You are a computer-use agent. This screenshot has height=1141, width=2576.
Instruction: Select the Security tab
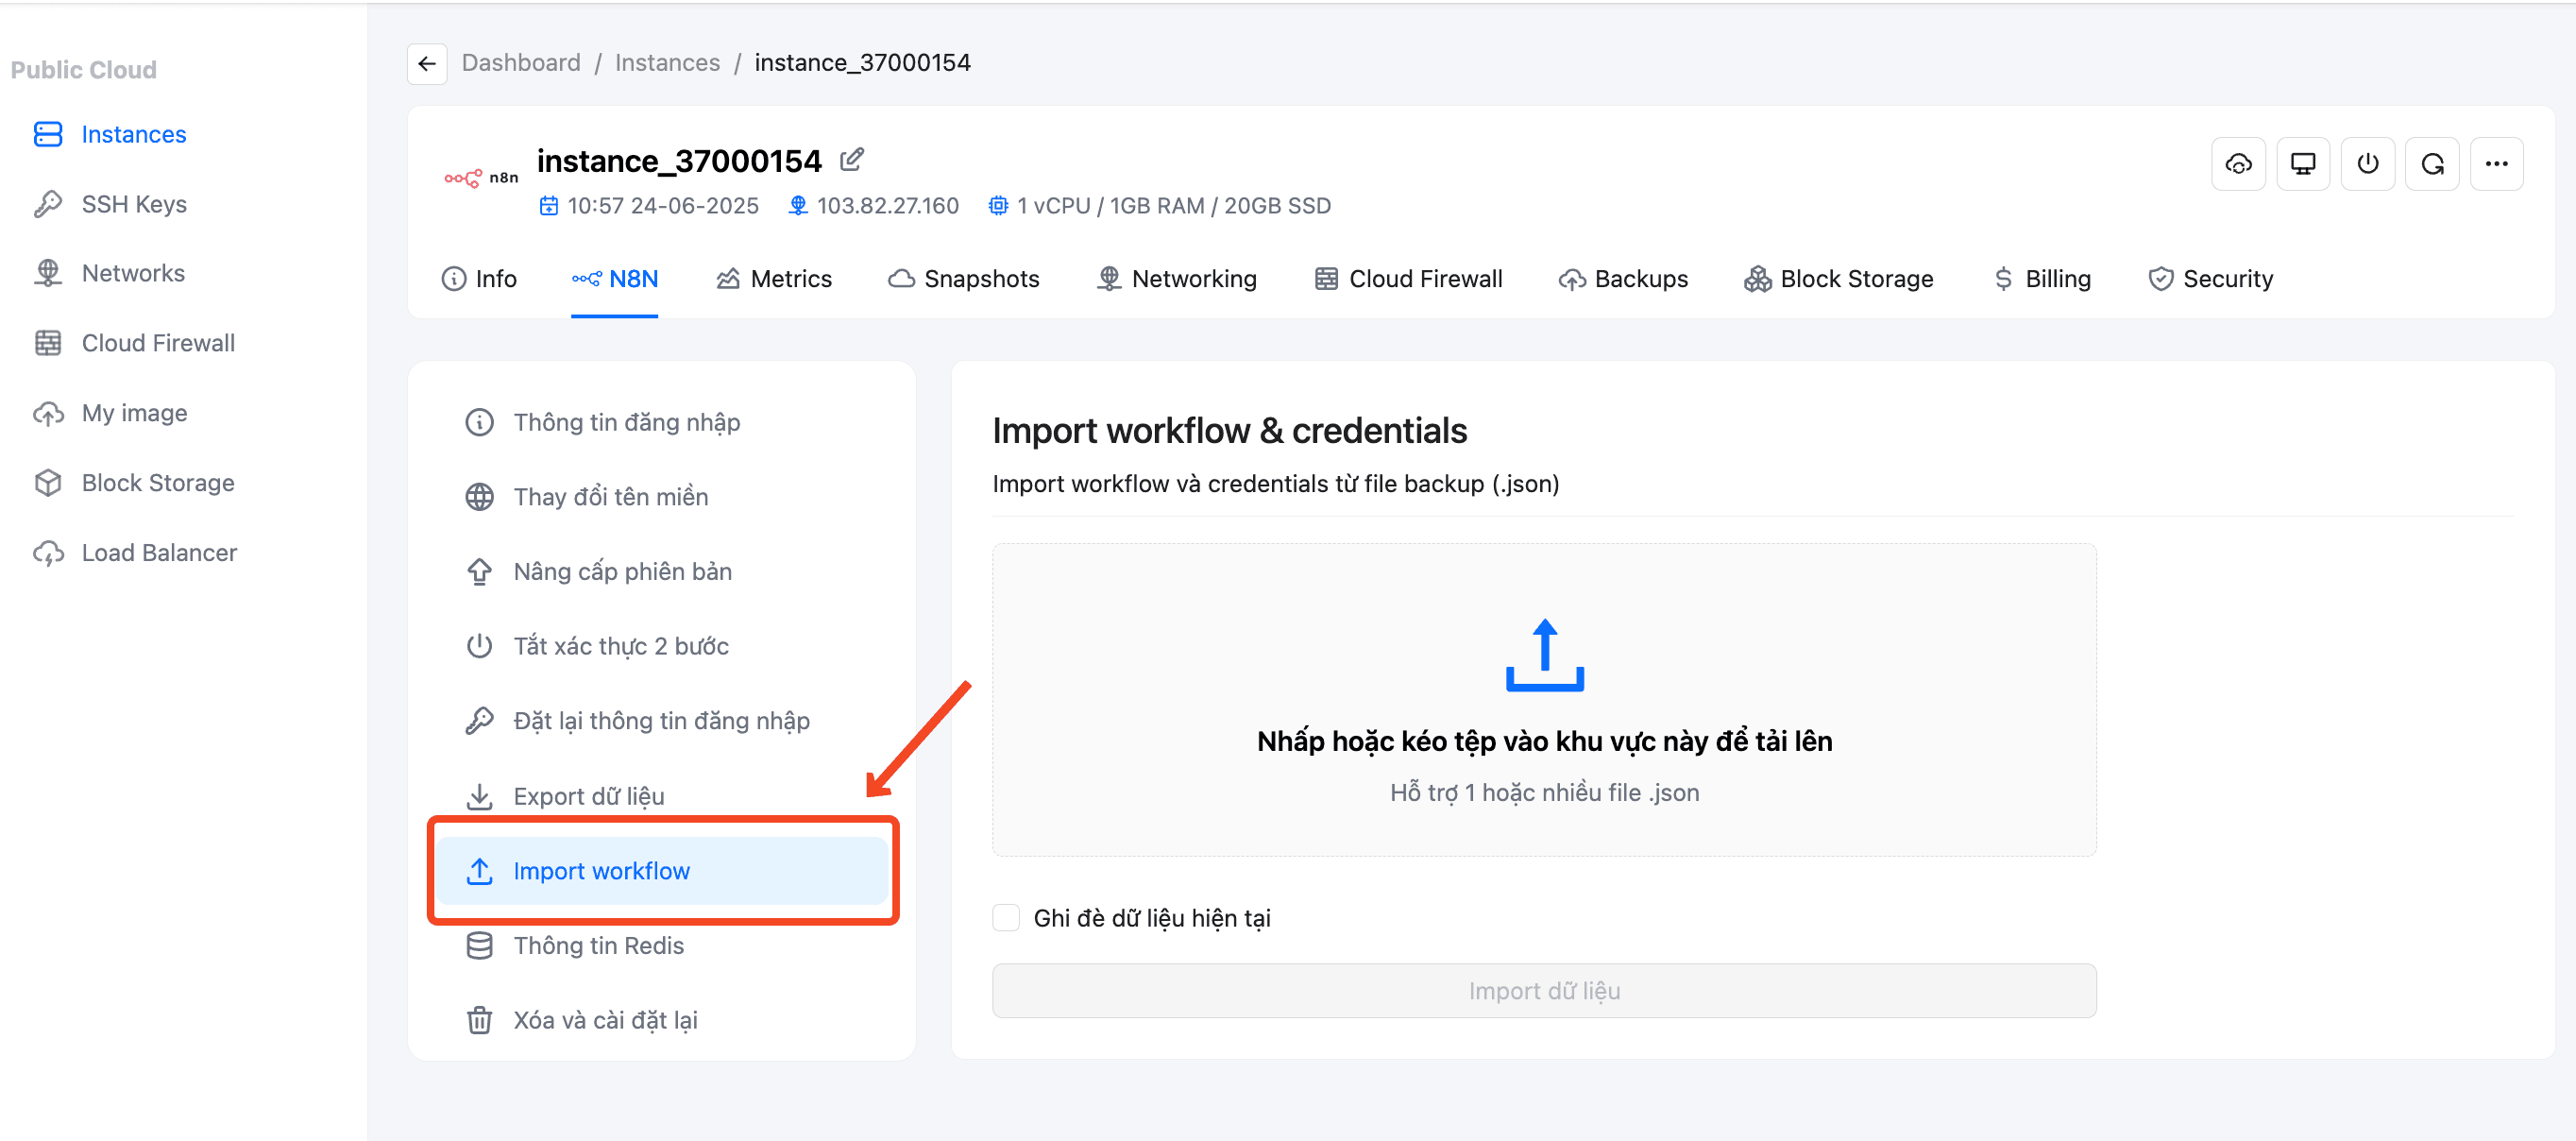click(2211, 279)
